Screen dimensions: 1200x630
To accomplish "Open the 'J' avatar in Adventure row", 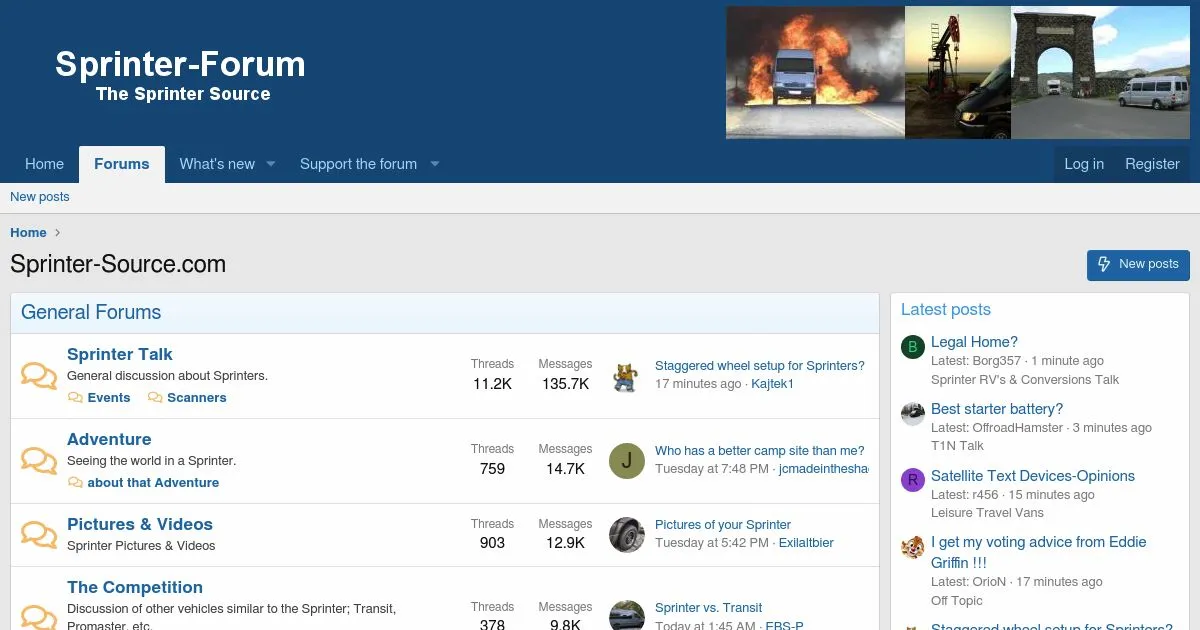I will [627, 461].
